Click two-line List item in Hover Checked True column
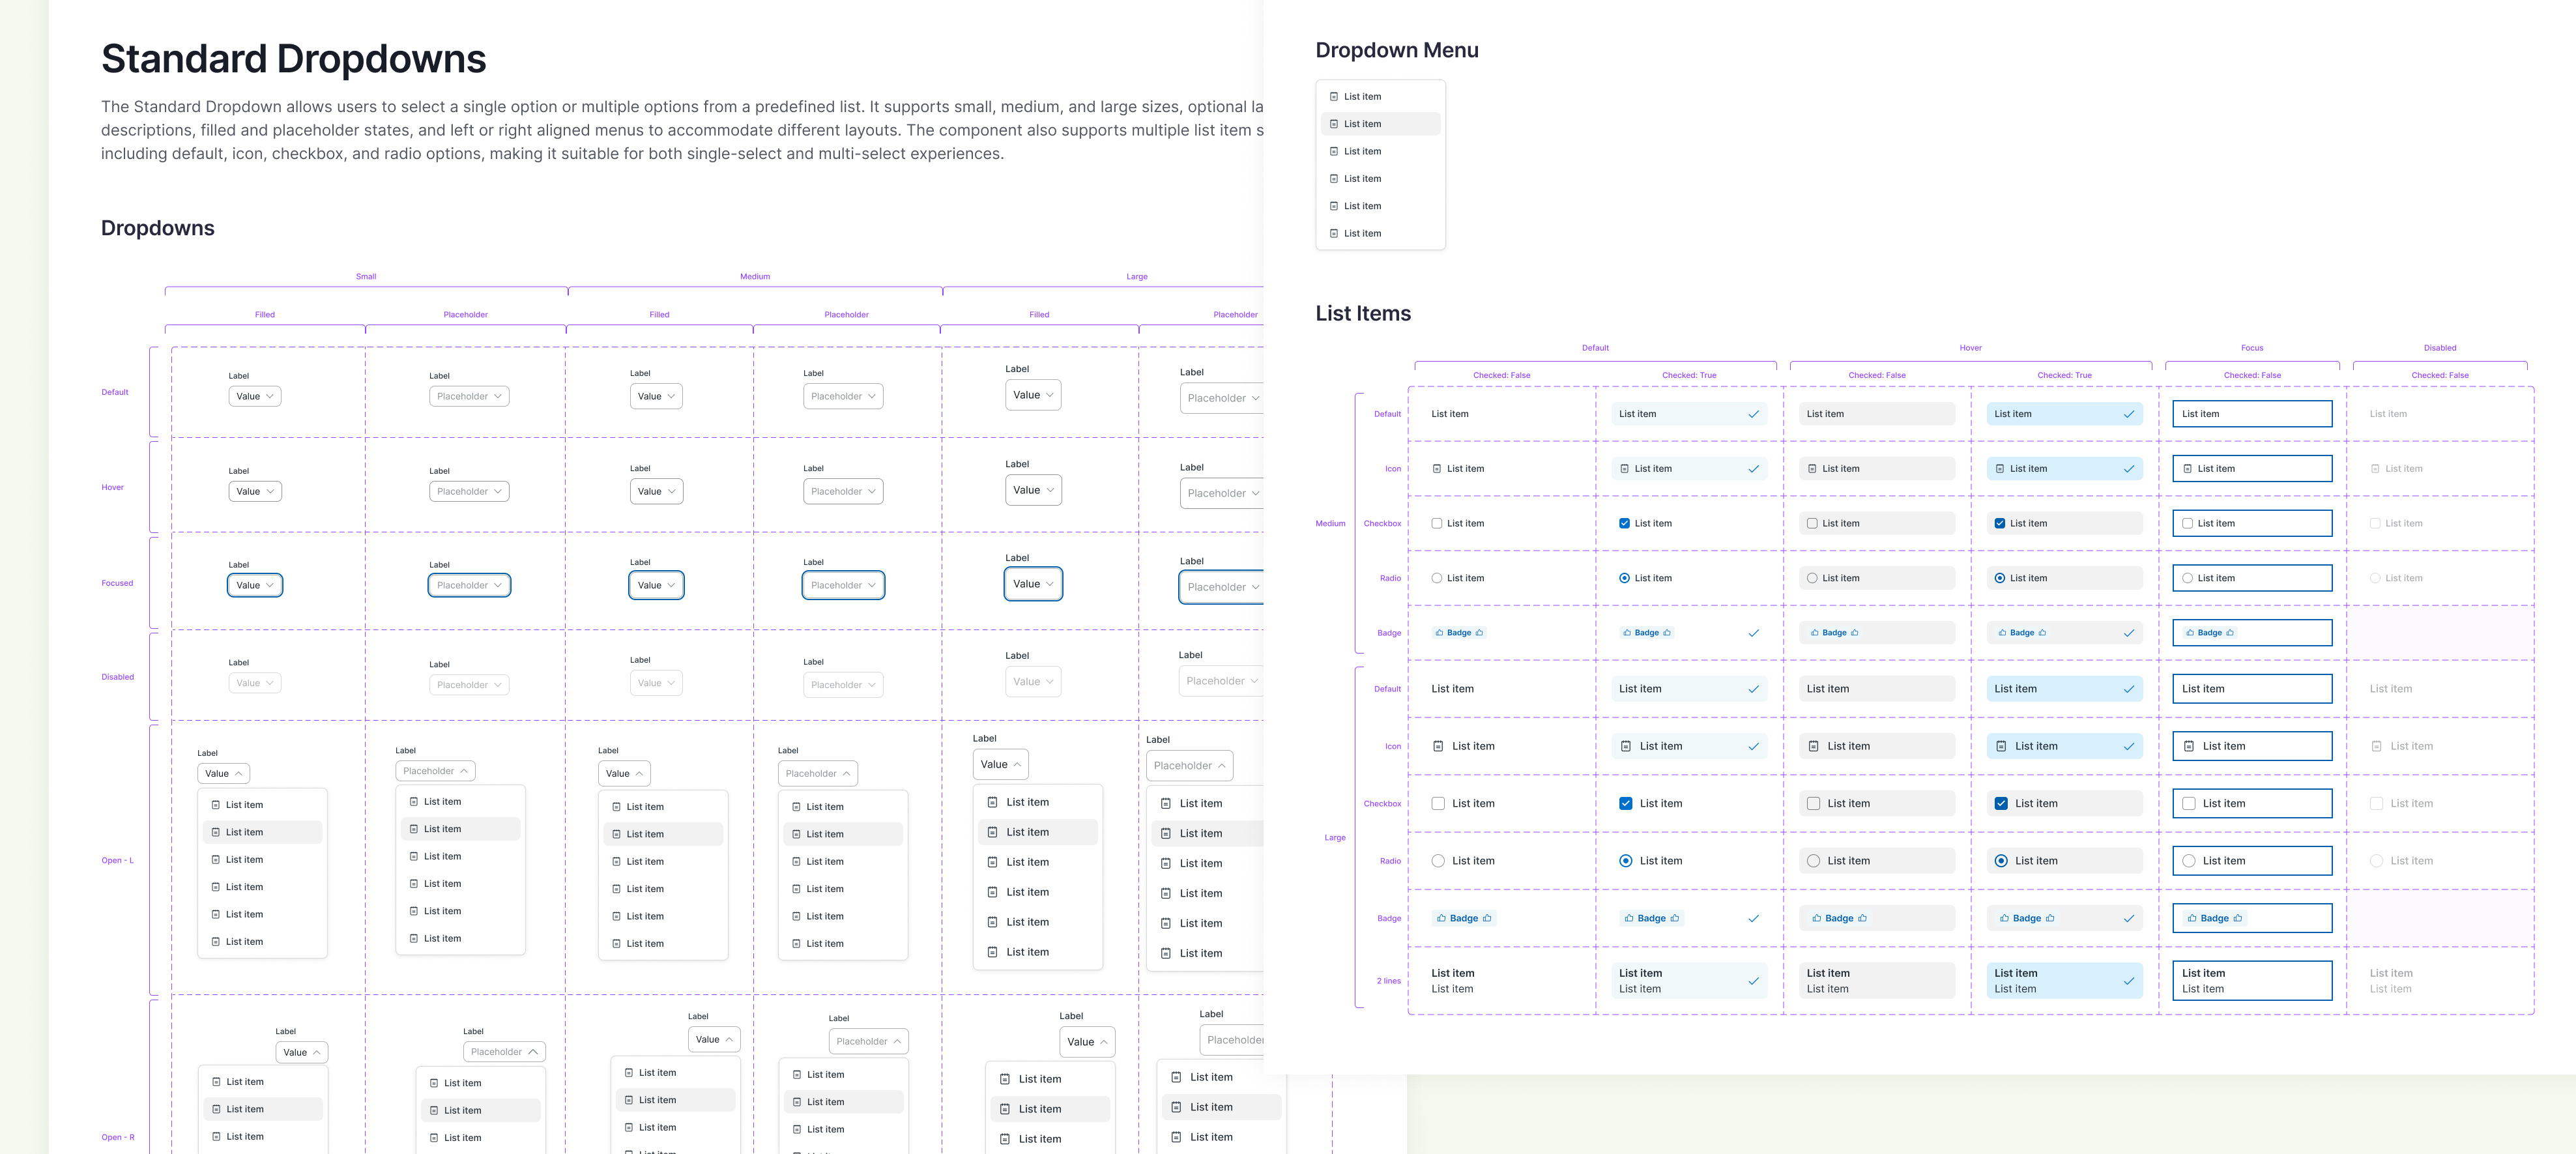 click(2064, 981)
